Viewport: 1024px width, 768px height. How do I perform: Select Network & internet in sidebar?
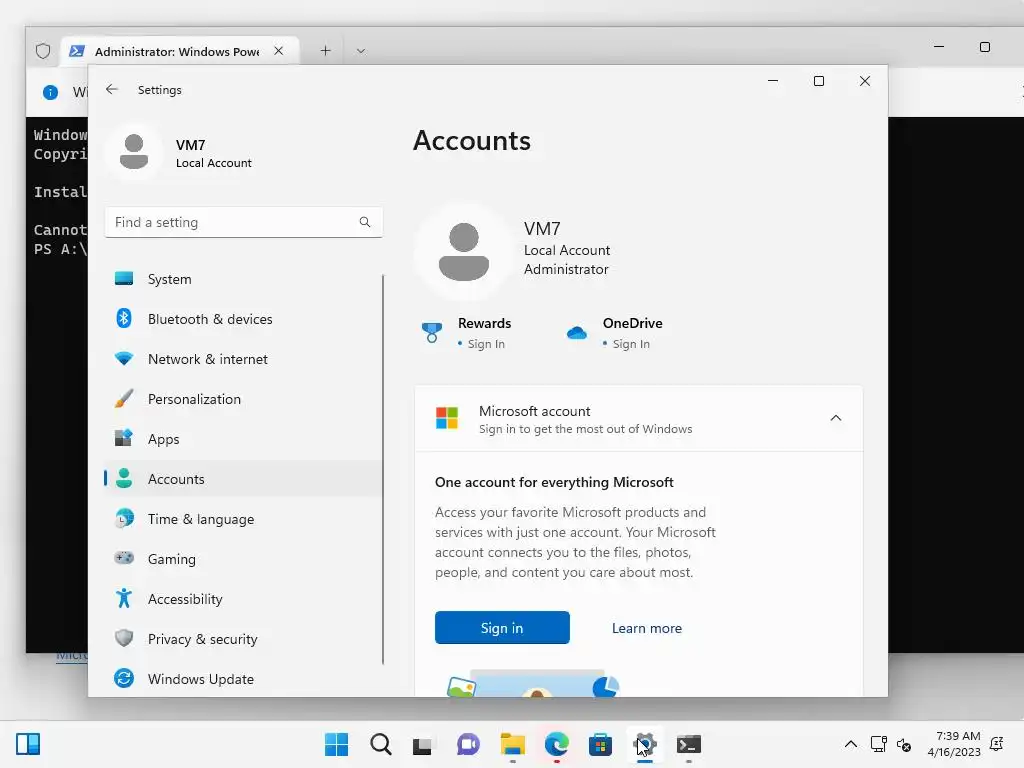pos(243,359)
